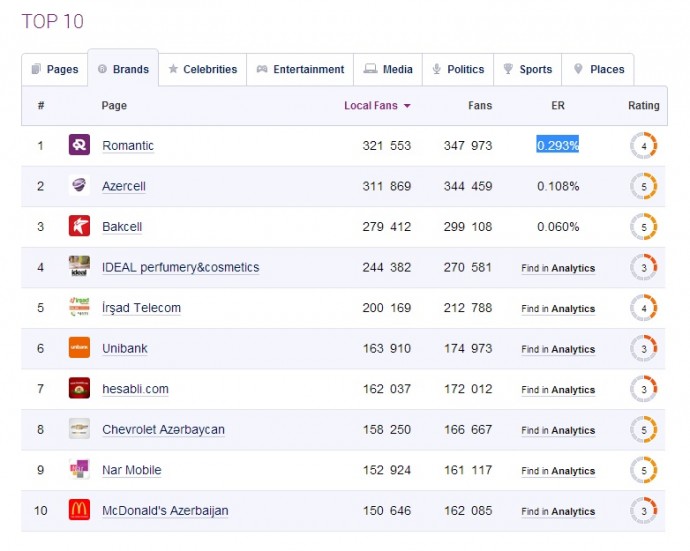Click the rating 4 gauge for İrşad Telecom
This screenshot has width=690, height=551.
(643, 308)
